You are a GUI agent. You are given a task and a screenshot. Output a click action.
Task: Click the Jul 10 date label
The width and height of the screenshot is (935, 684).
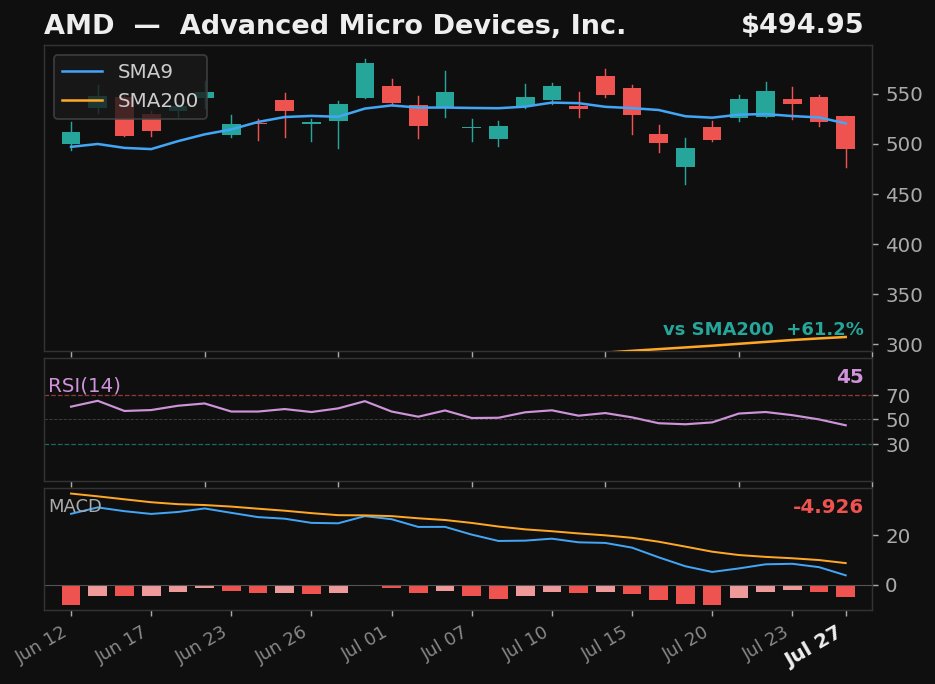point(522,644)
